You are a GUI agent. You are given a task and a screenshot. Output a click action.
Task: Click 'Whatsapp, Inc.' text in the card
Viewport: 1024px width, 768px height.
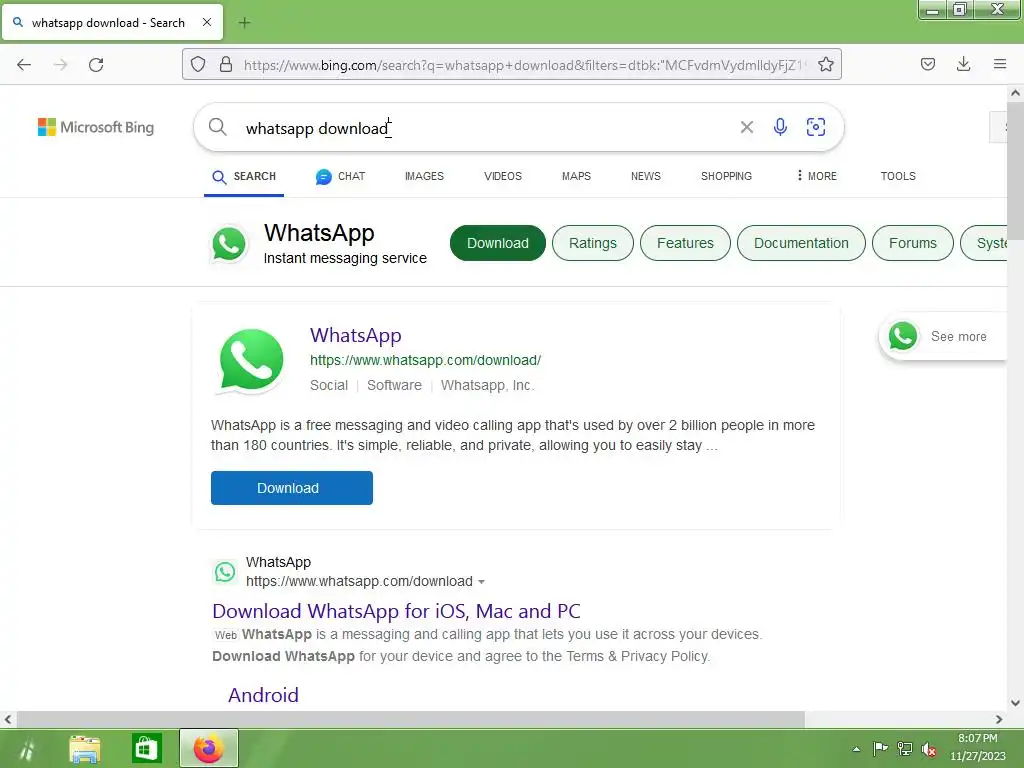tap(487, 385)
